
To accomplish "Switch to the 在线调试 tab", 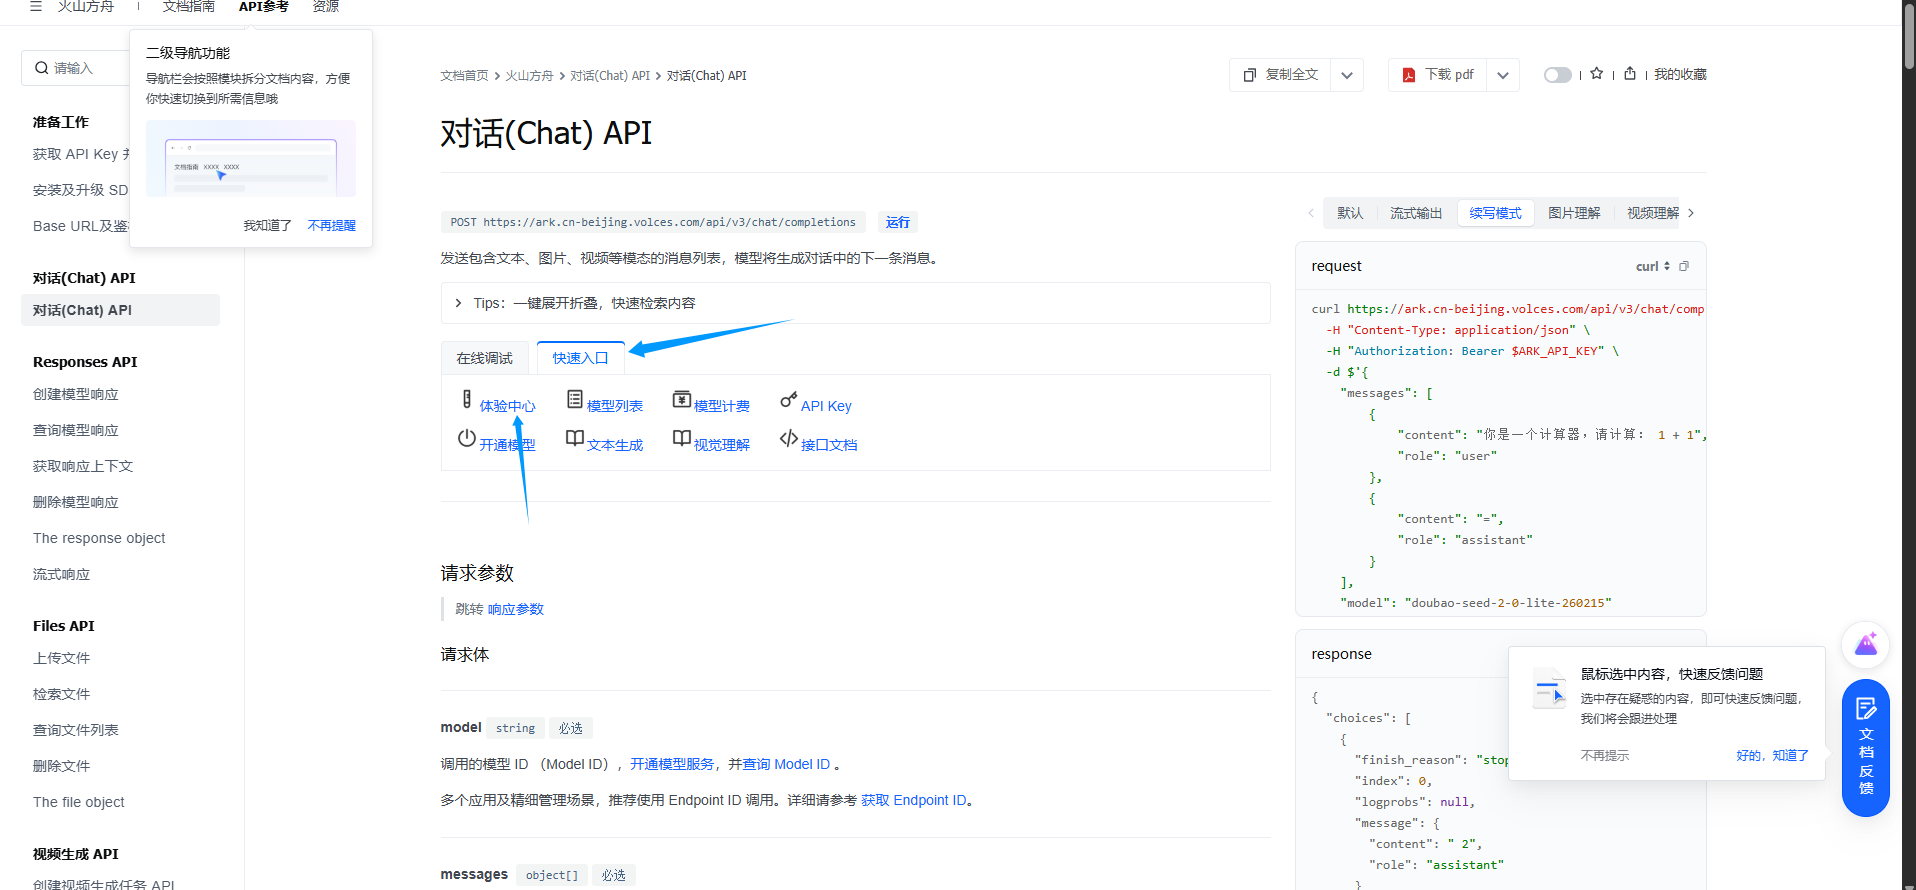I will [x=485, y=358].
